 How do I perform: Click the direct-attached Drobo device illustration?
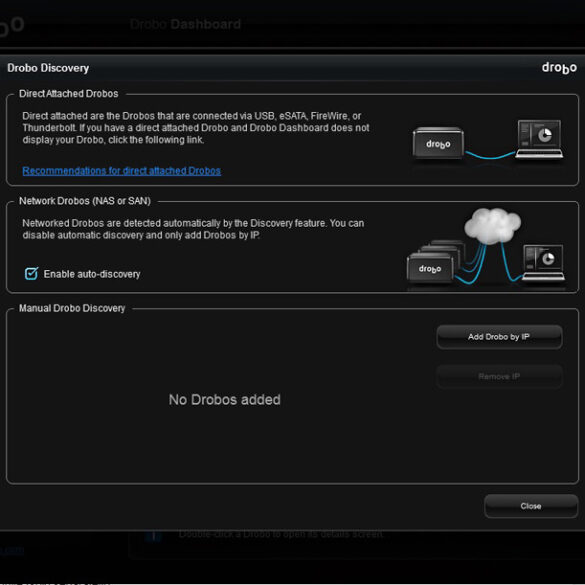click(x=438, y=143)
